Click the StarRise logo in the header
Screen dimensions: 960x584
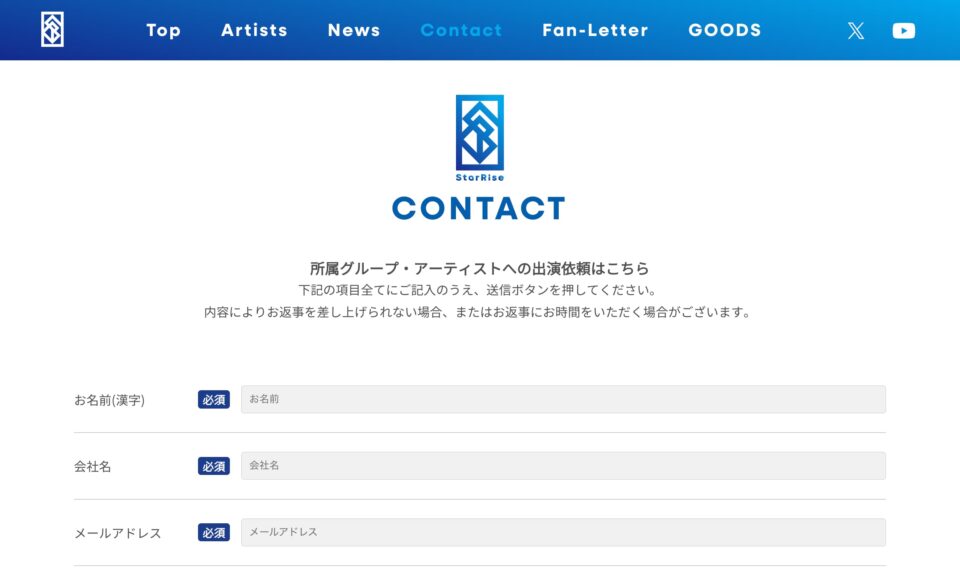point(52,30)
